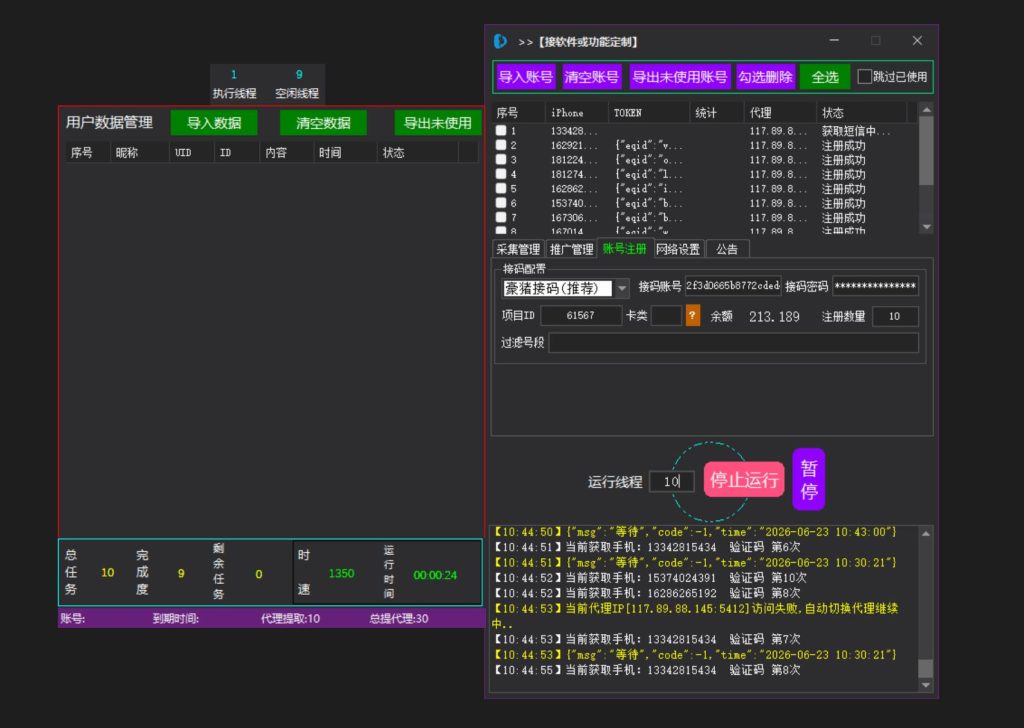Check the box on account row 4
Image resolution: width=1024 pixels, height=728 pixels.
[x=501, y=174]
